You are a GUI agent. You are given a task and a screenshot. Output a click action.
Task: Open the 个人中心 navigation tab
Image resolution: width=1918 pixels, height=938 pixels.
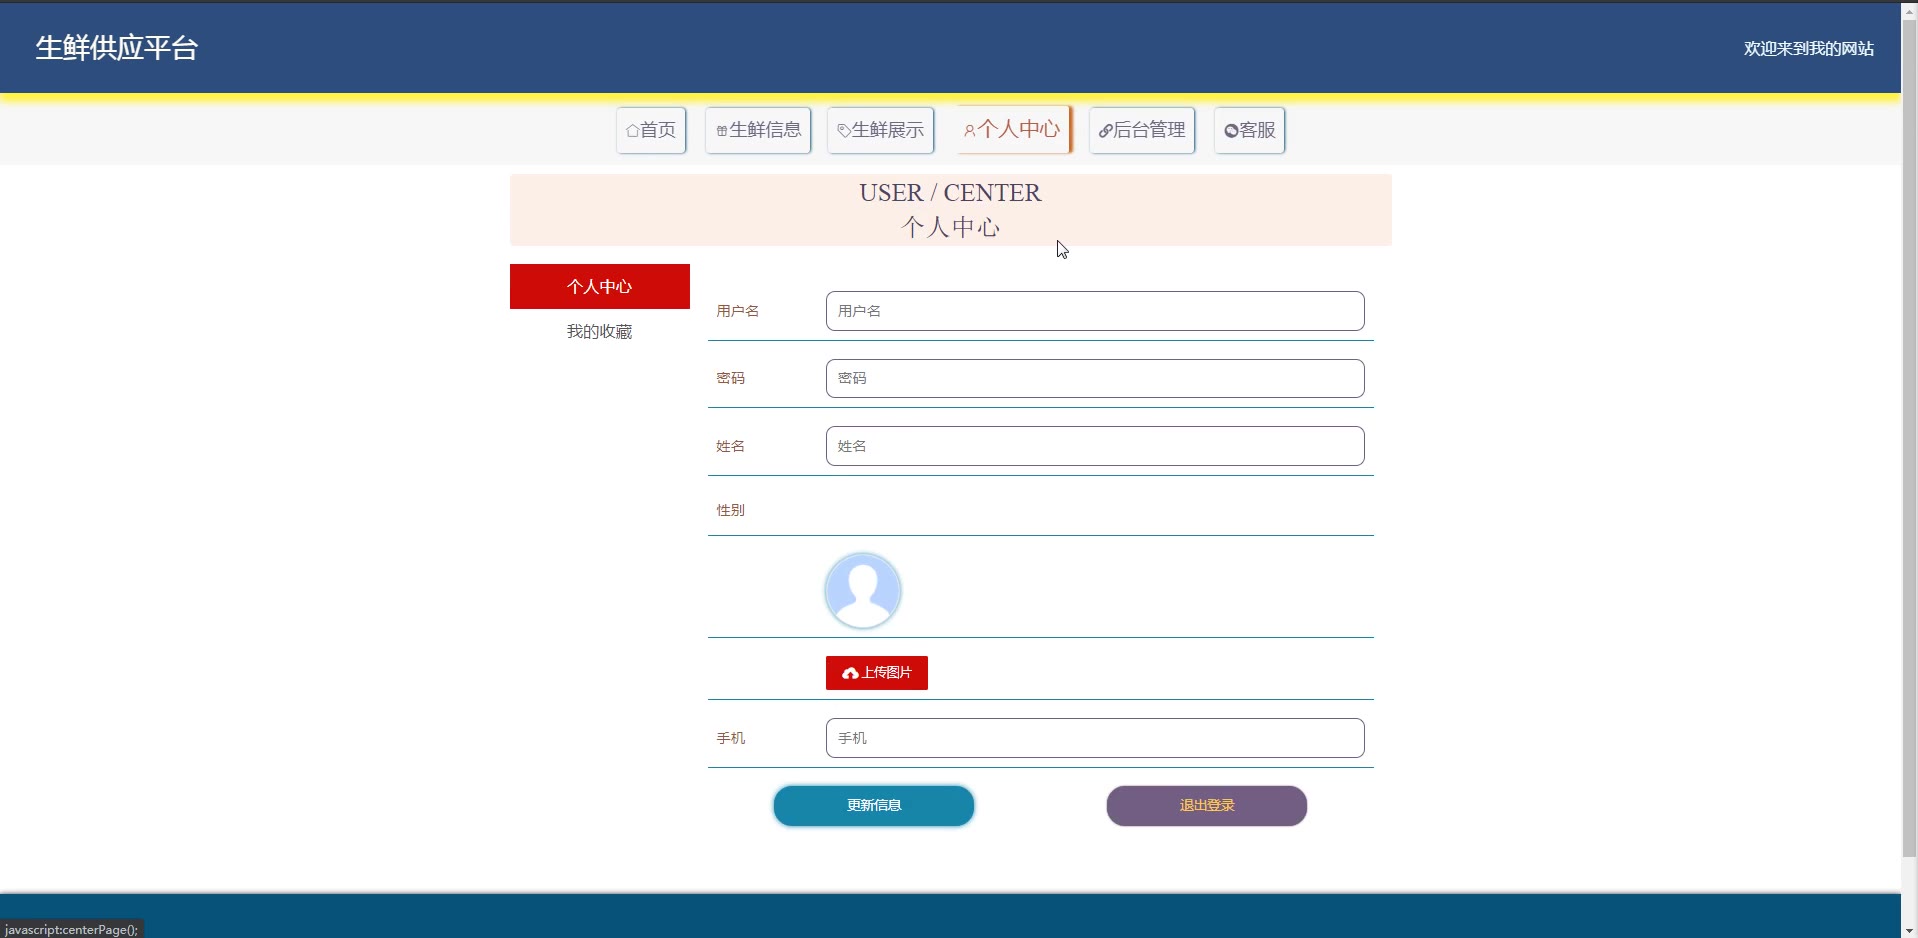tap(1012, 129)
